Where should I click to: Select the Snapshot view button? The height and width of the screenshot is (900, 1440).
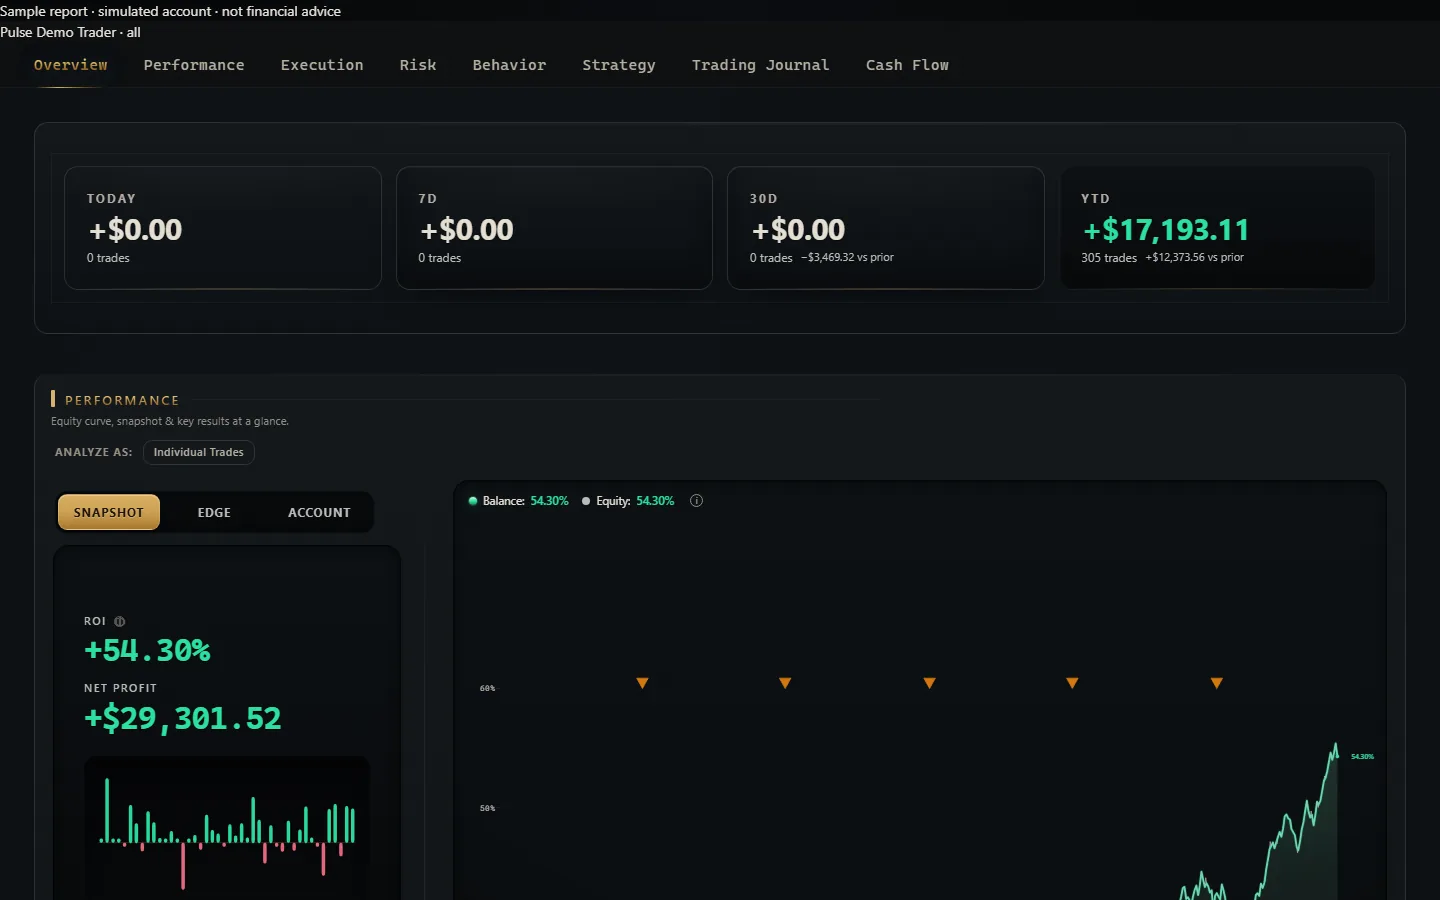[109, 512]
